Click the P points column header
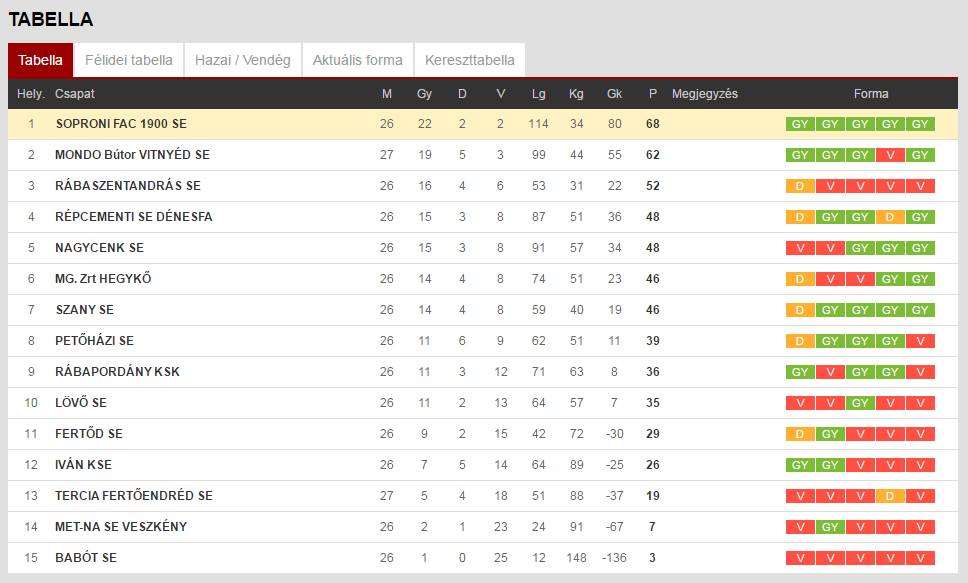Screen dimensions: 968x583 point(653,94)
